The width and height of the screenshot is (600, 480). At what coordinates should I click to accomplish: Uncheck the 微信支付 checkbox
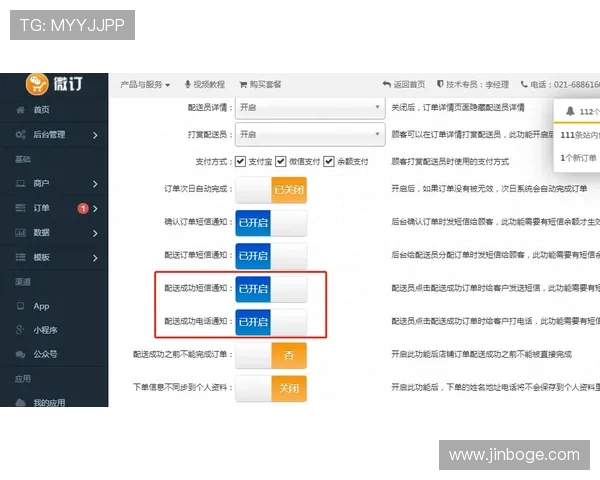[280, 161]
